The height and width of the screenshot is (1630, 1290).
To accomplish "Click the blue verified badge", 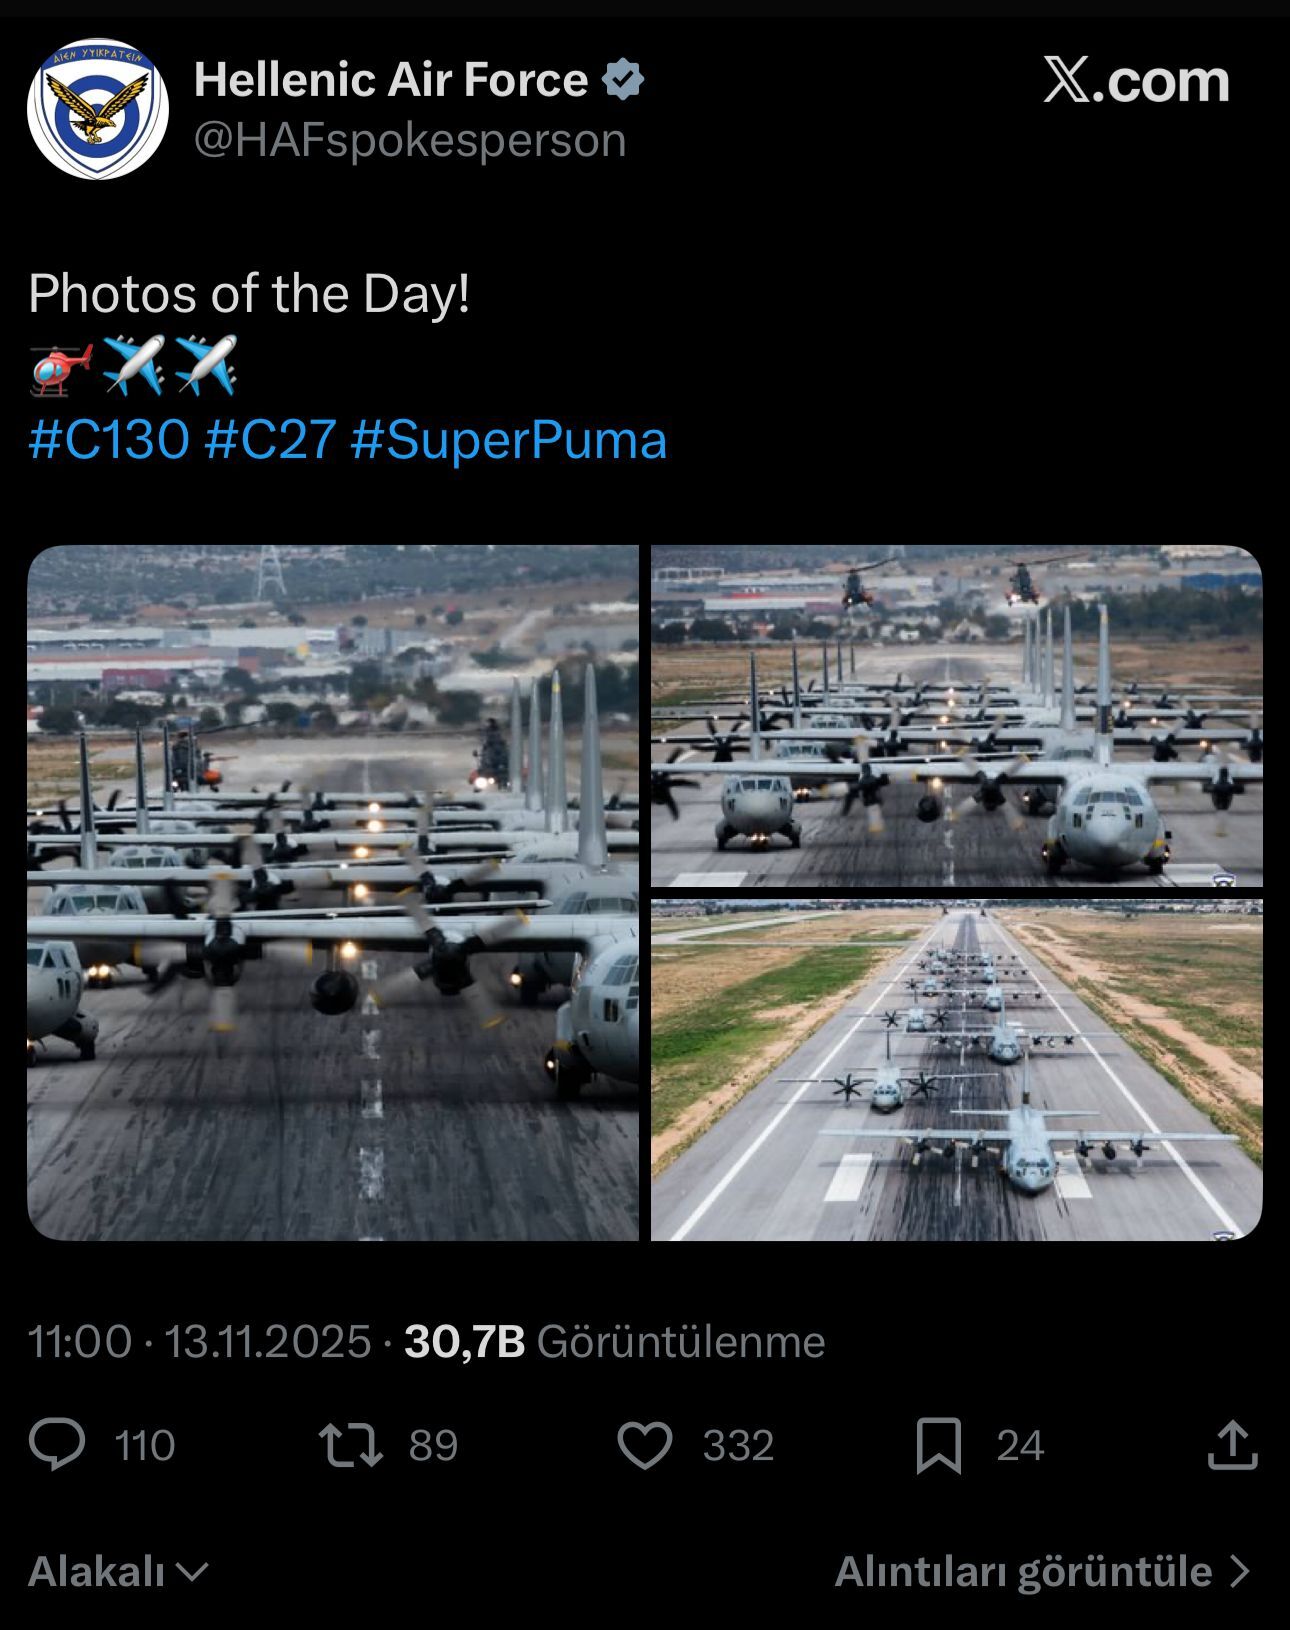I will (623, 80).
